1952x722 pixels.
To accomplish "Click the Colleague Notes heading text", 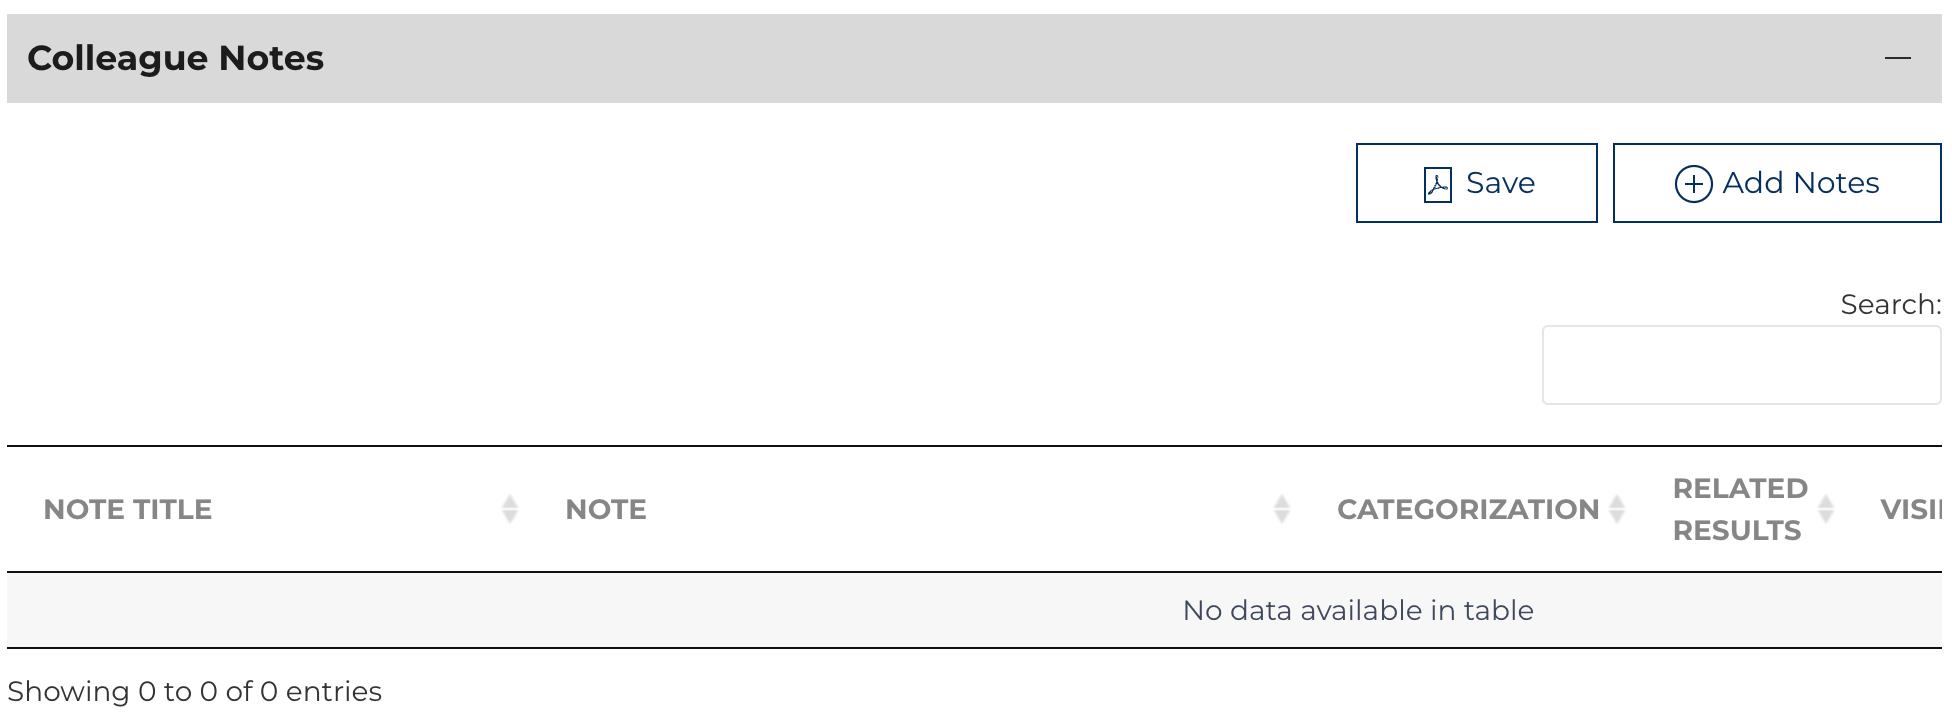I will (x=176, y=58).
